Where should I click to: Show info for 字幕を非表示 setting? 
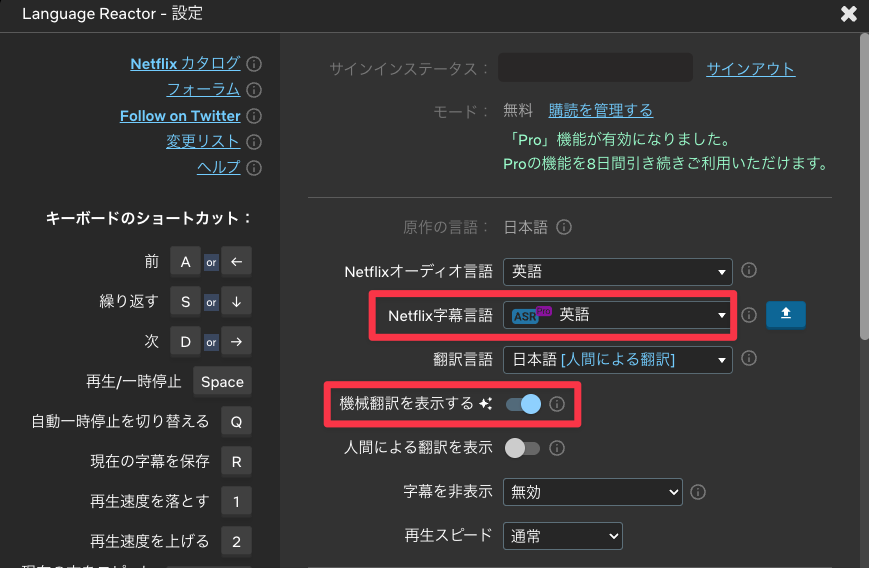click(698, 492)
